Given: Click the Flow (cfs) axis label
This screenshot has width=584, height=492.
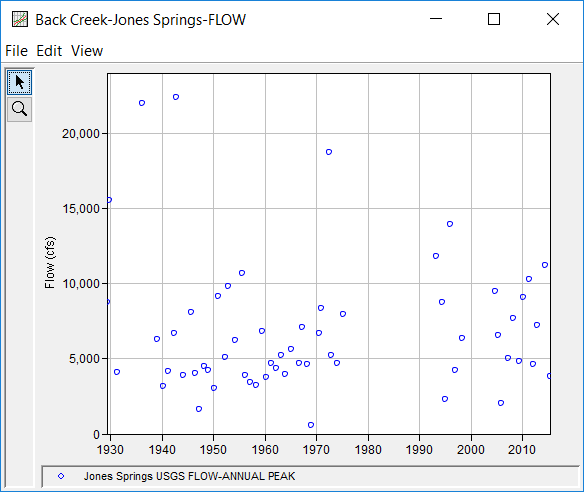Looking at the screenshot, I should pyautogui.click(x=50, y=262).
